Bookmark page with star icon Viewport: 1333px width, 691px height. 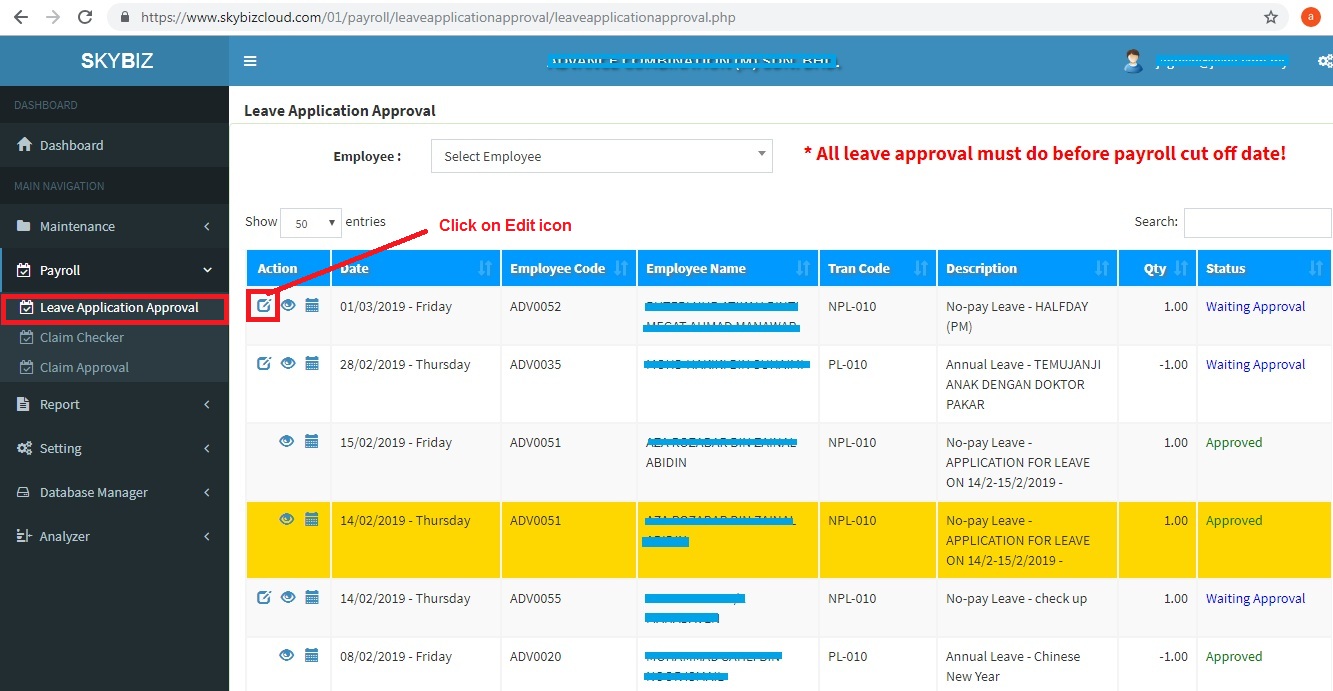pos(1271,17)
